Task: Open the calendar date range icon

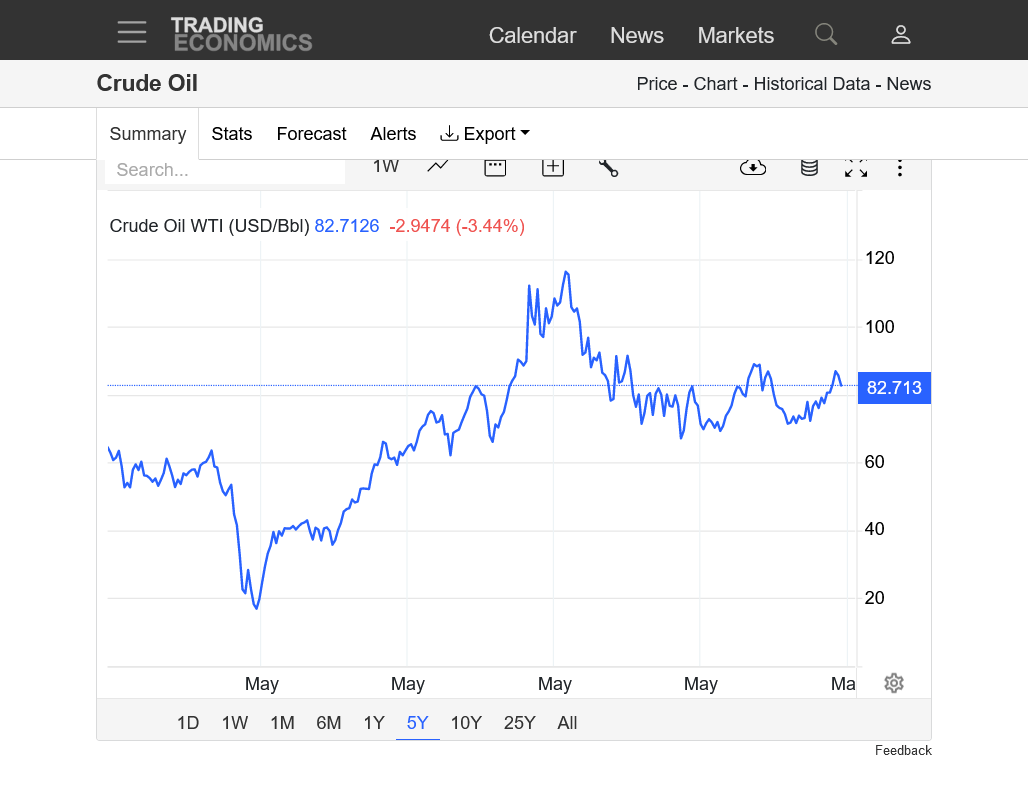Action: (x=495, y=168)
